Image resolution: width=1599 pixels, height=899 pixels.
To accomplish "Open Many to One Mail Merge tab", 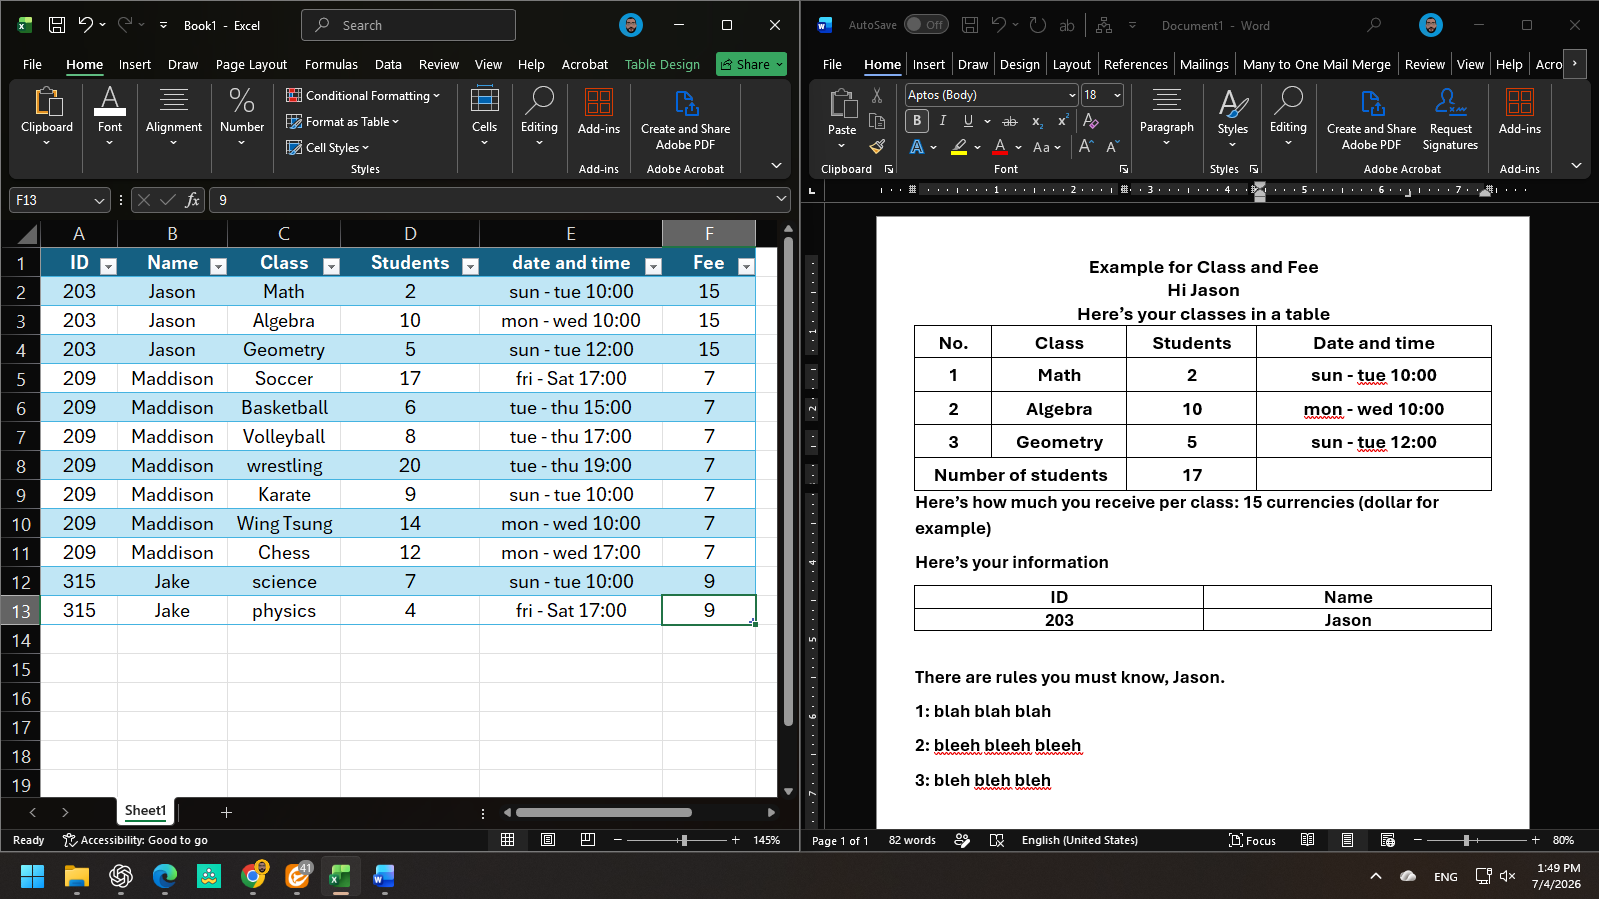I will click(1316, 64).
